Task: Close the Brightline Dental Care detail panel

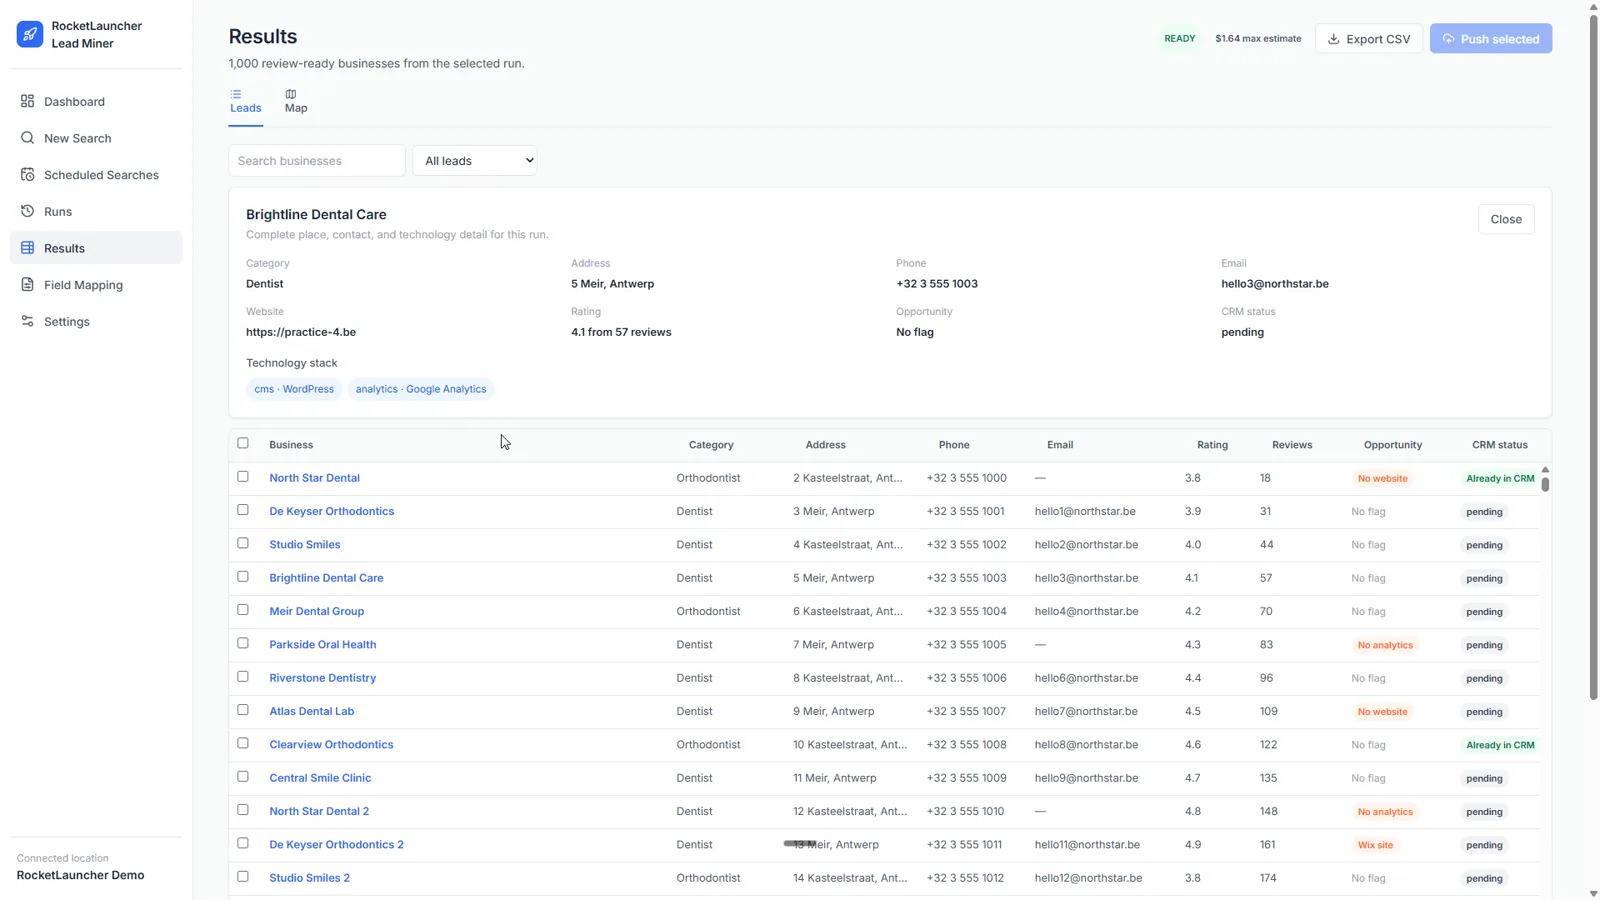Action: (x=1506, y=219)
